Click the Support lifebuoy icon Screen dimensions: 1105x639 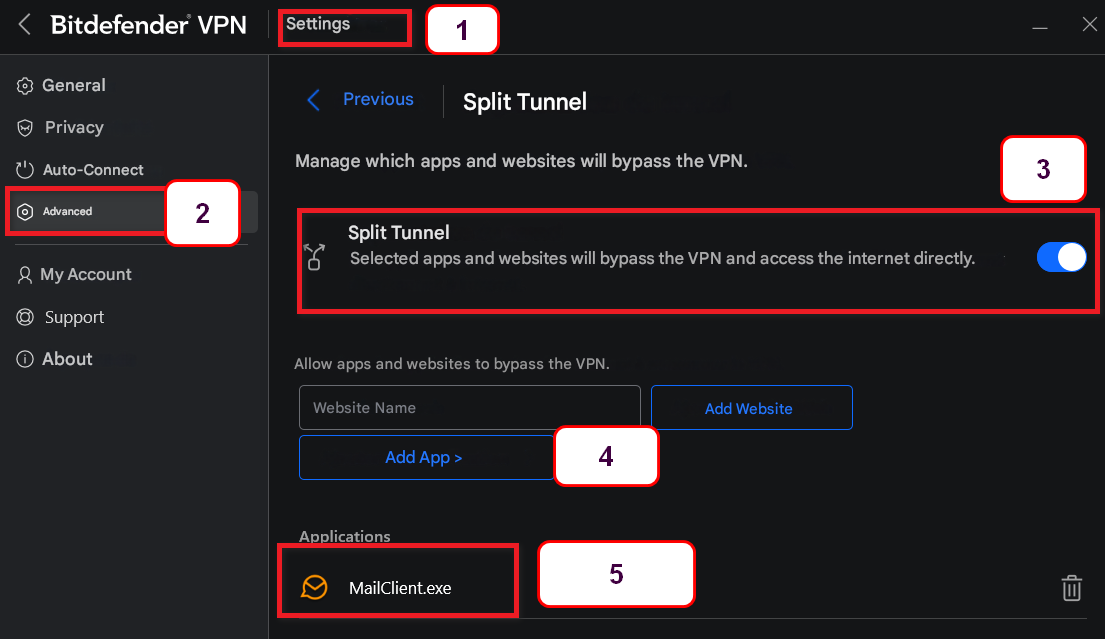(26, 317)
